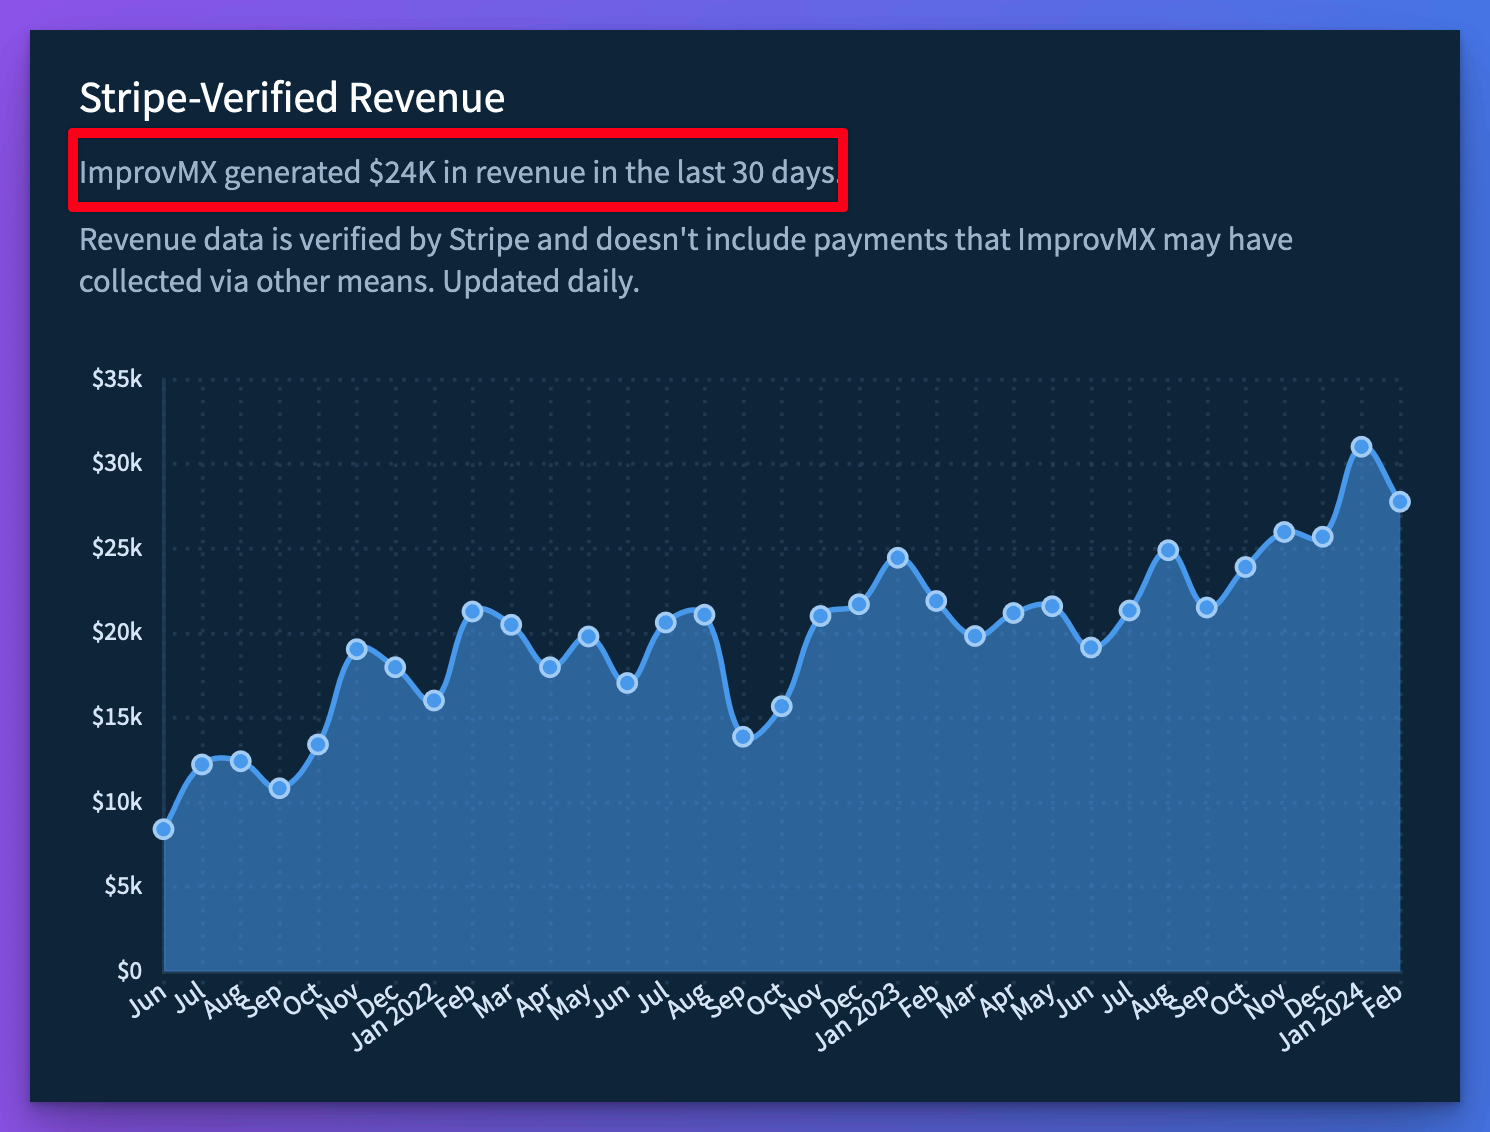This screenshot has height=1132, width=1490.
Task: Click the "ImprovMX generated $24K in revenue" sentence
Action: click(x=458, y=172)
